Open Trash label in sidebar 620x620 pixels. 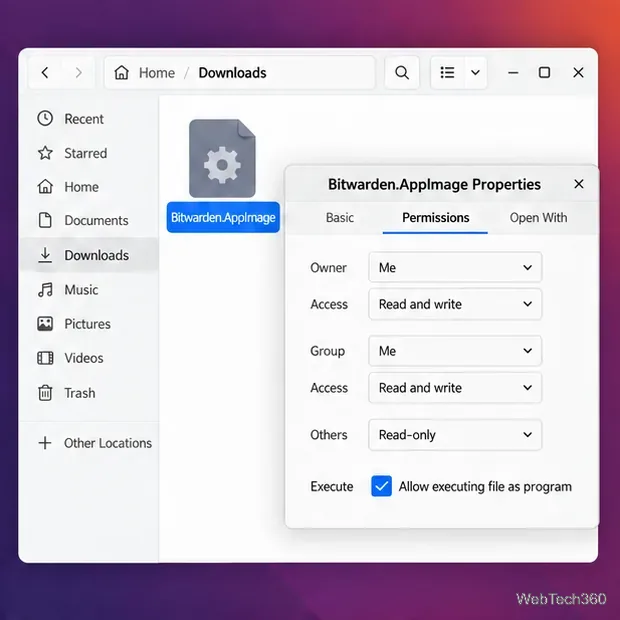80,393
